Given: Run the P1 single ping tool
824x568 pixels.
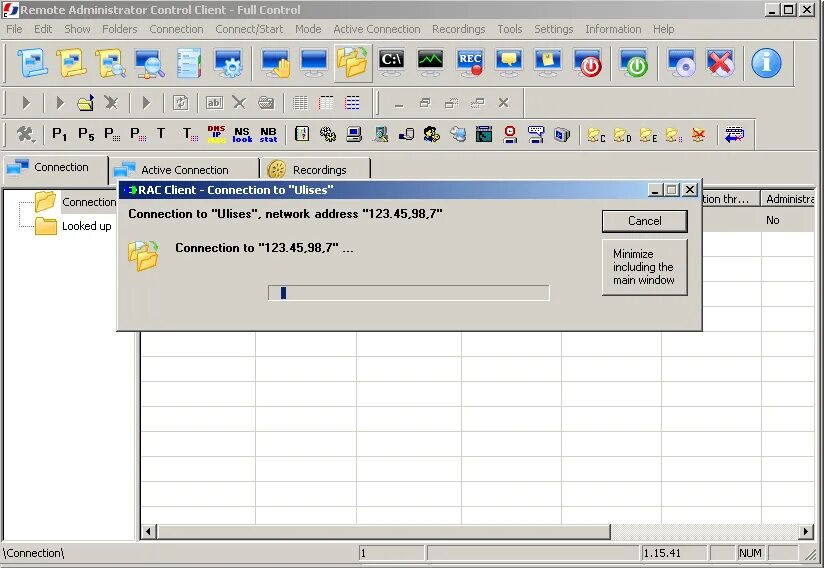Looking at the screenshot, I should tap(59, 135).
